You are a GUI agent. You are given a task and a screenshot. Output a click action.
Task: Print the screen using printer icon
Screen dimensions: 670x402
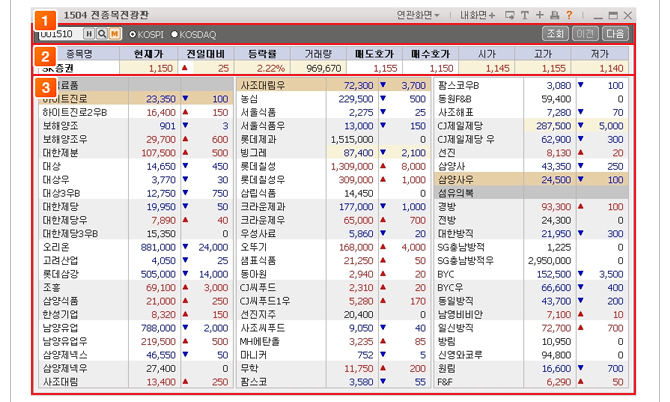coord(554,15)
